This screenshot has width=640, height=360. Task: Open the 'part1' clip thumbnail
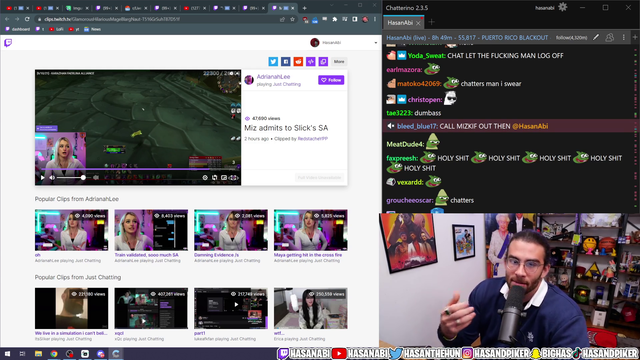(x=231, y=308)
